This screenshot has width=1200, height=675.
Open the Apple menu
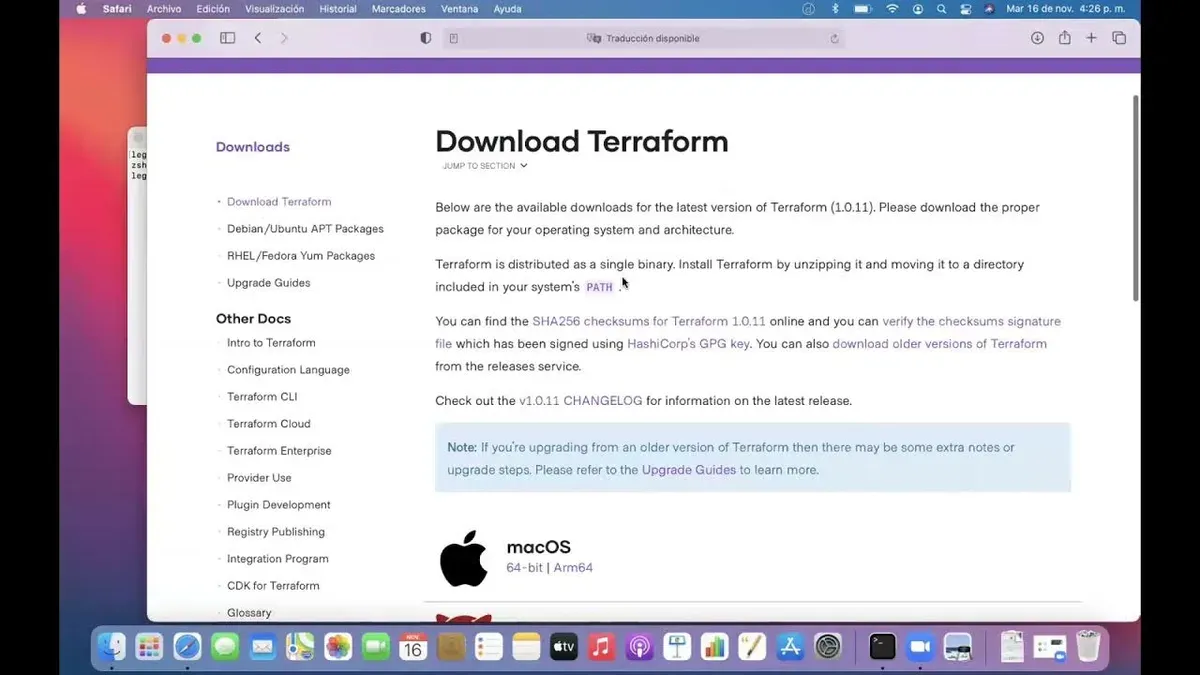coord(81,9)
